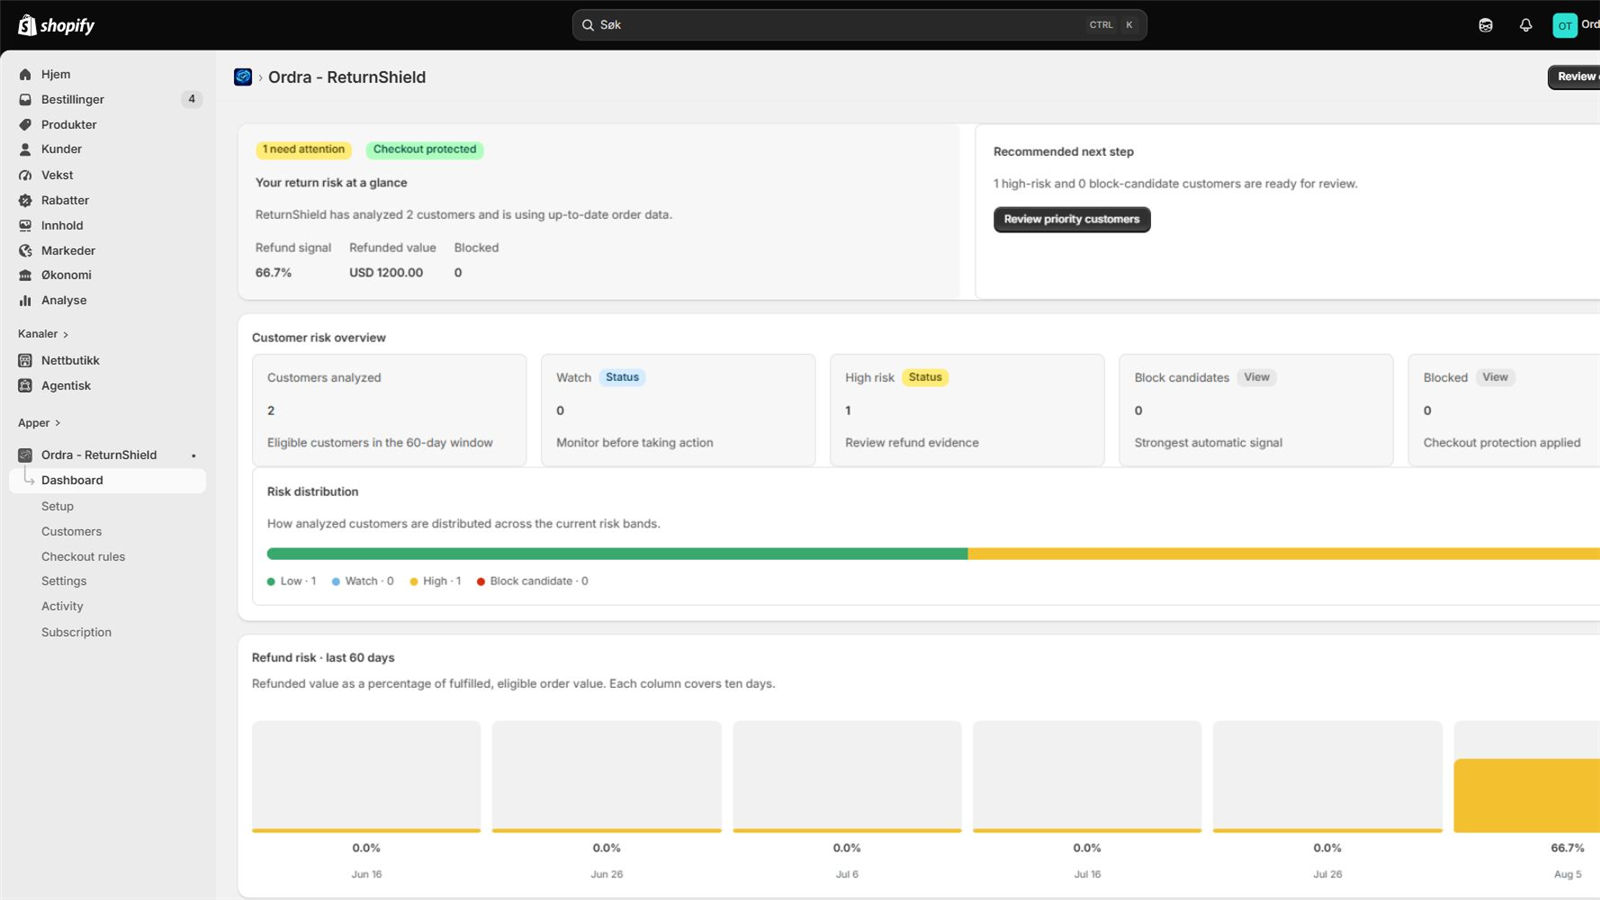Screen dimensions: 1600x900
Task: Click the Analyse bar chart icon
Action: tap(25, 300)
